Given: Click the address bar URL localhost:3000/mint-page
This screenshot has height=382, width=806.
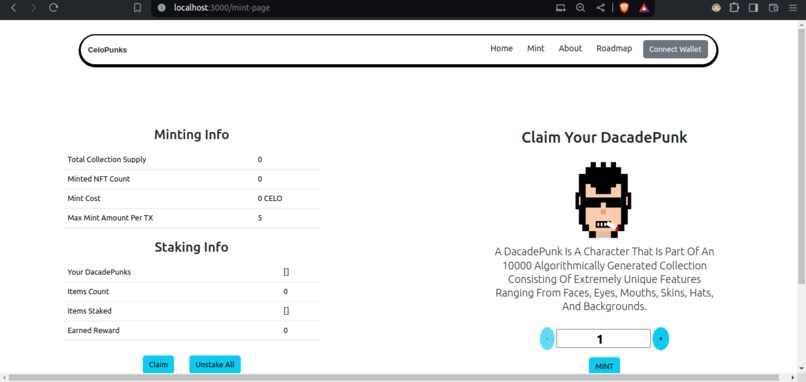Looking at the screenshot, I should click(222, 8).
